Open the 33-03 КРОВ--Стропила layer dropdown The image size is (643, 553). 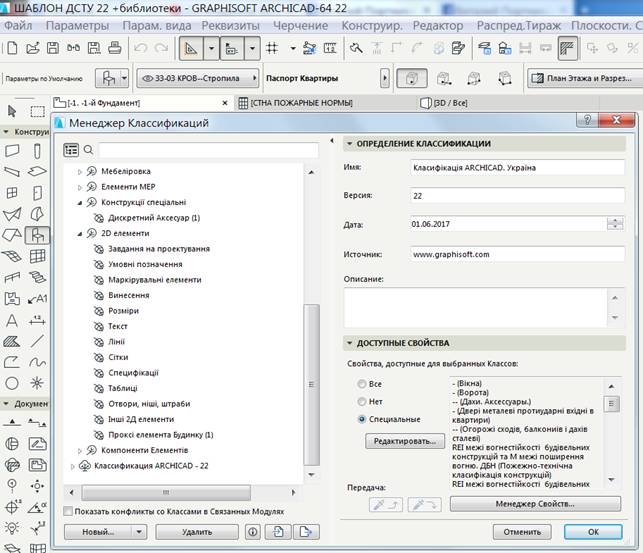198,78
